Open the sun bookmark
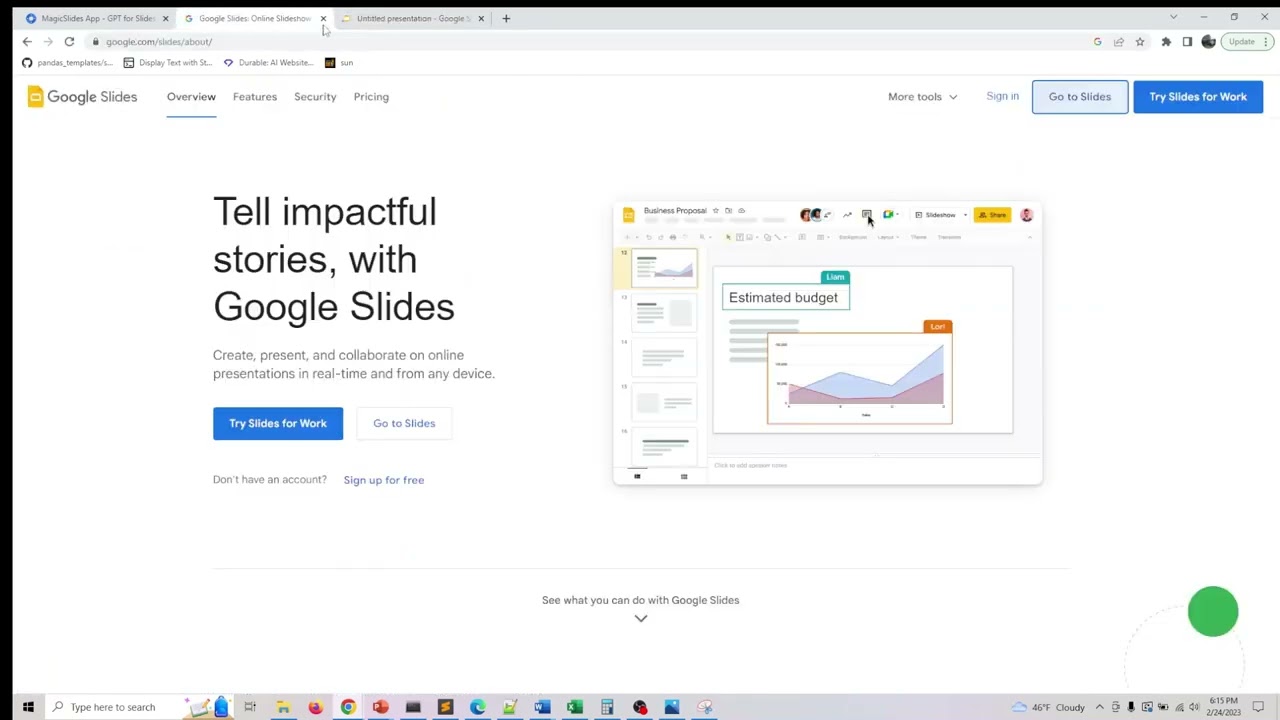The image size is (1280, 720). (x=339, y=63)
